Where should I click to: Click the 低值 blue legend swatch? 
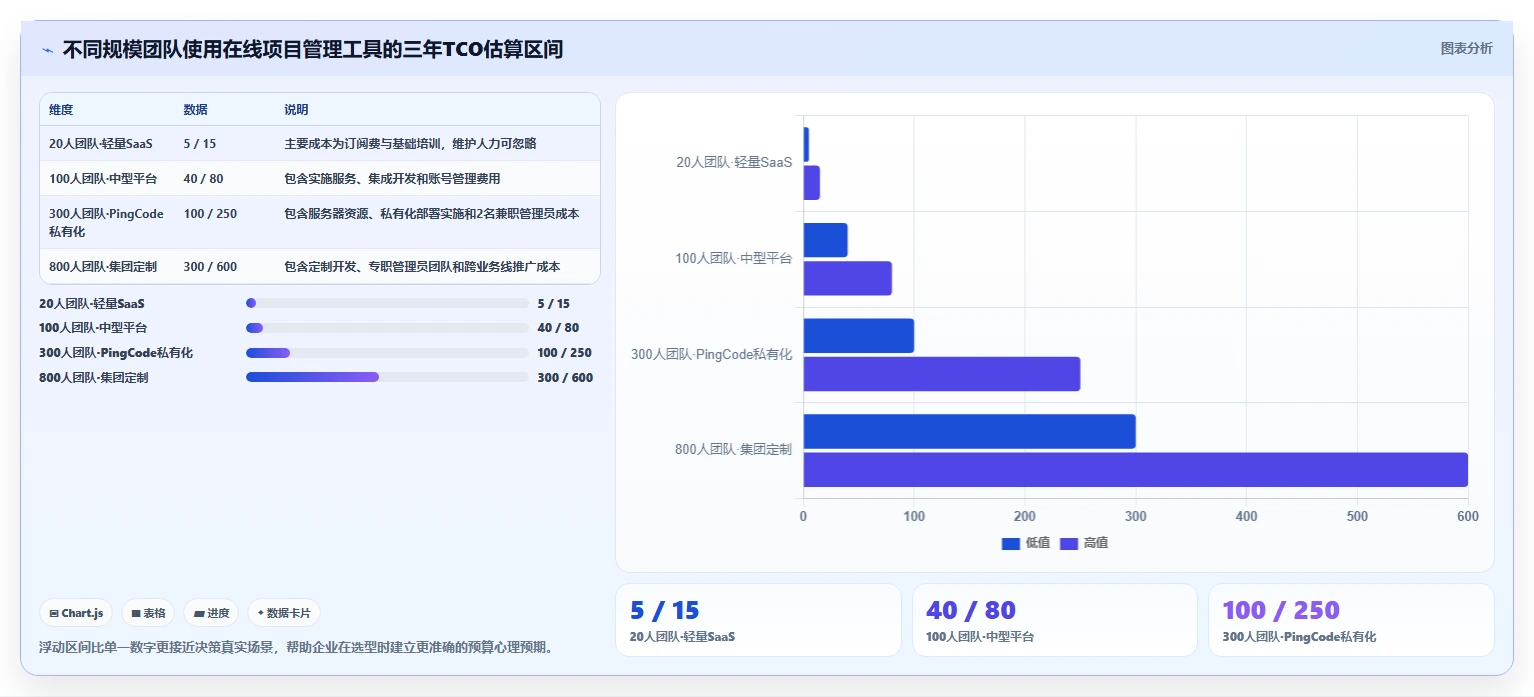point(1010,543)
